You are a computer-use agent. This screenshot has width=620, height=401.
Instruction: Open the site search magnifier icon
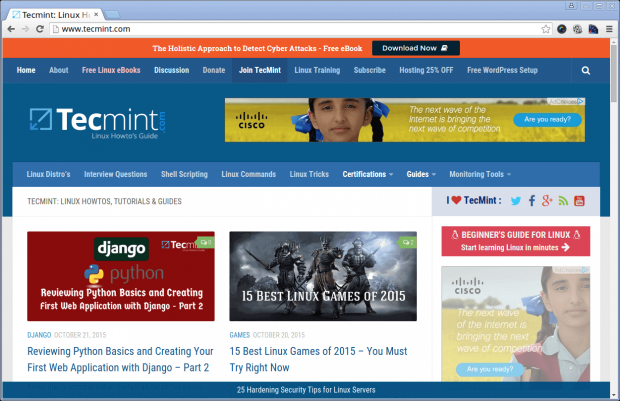[586, 70]
